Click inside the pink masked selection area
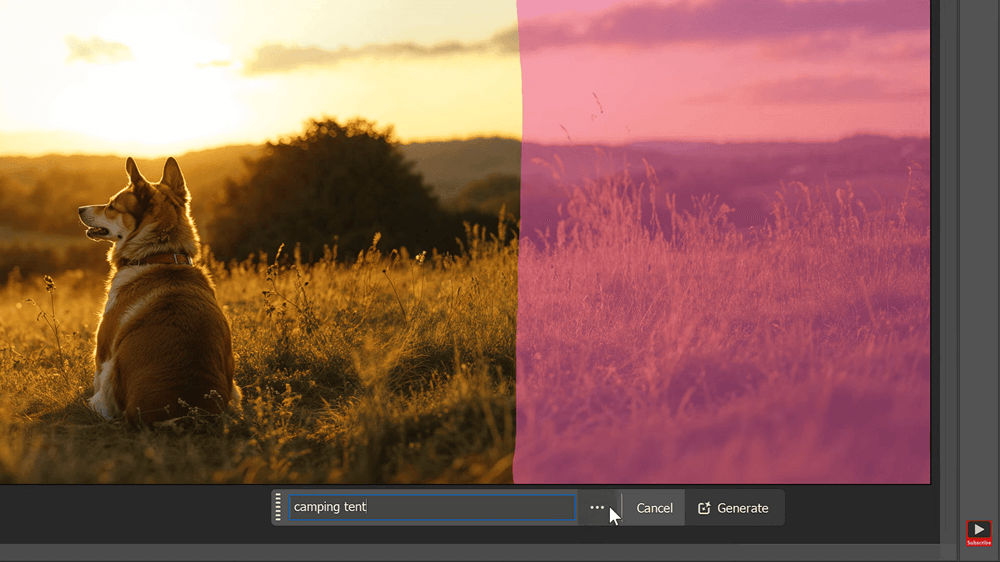The height and width of the screenshot is (562, 1000). (x=723, y=242)
